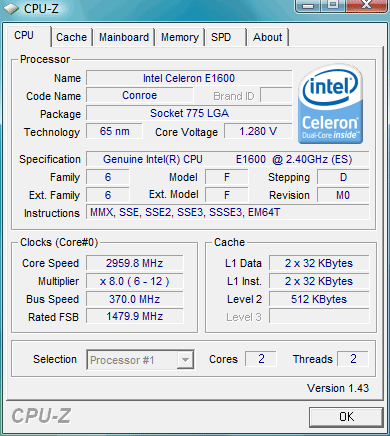Click the Level 2 value 512 KBytes
Image resolution: width=390 pixels, height=436 pixels.
(x=319, y=299)
